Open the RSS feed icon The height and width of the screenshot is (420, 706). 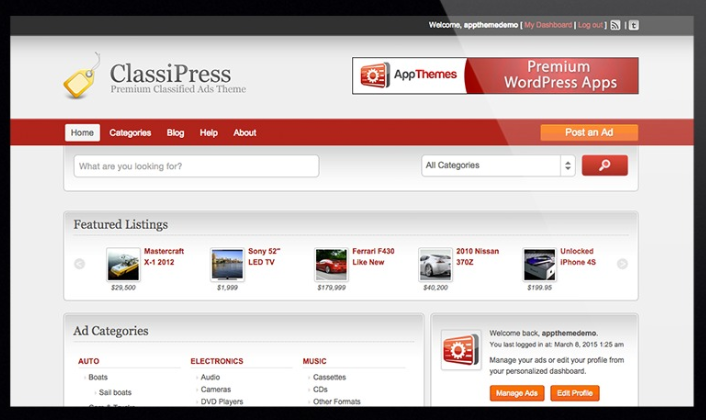point(615,25)
